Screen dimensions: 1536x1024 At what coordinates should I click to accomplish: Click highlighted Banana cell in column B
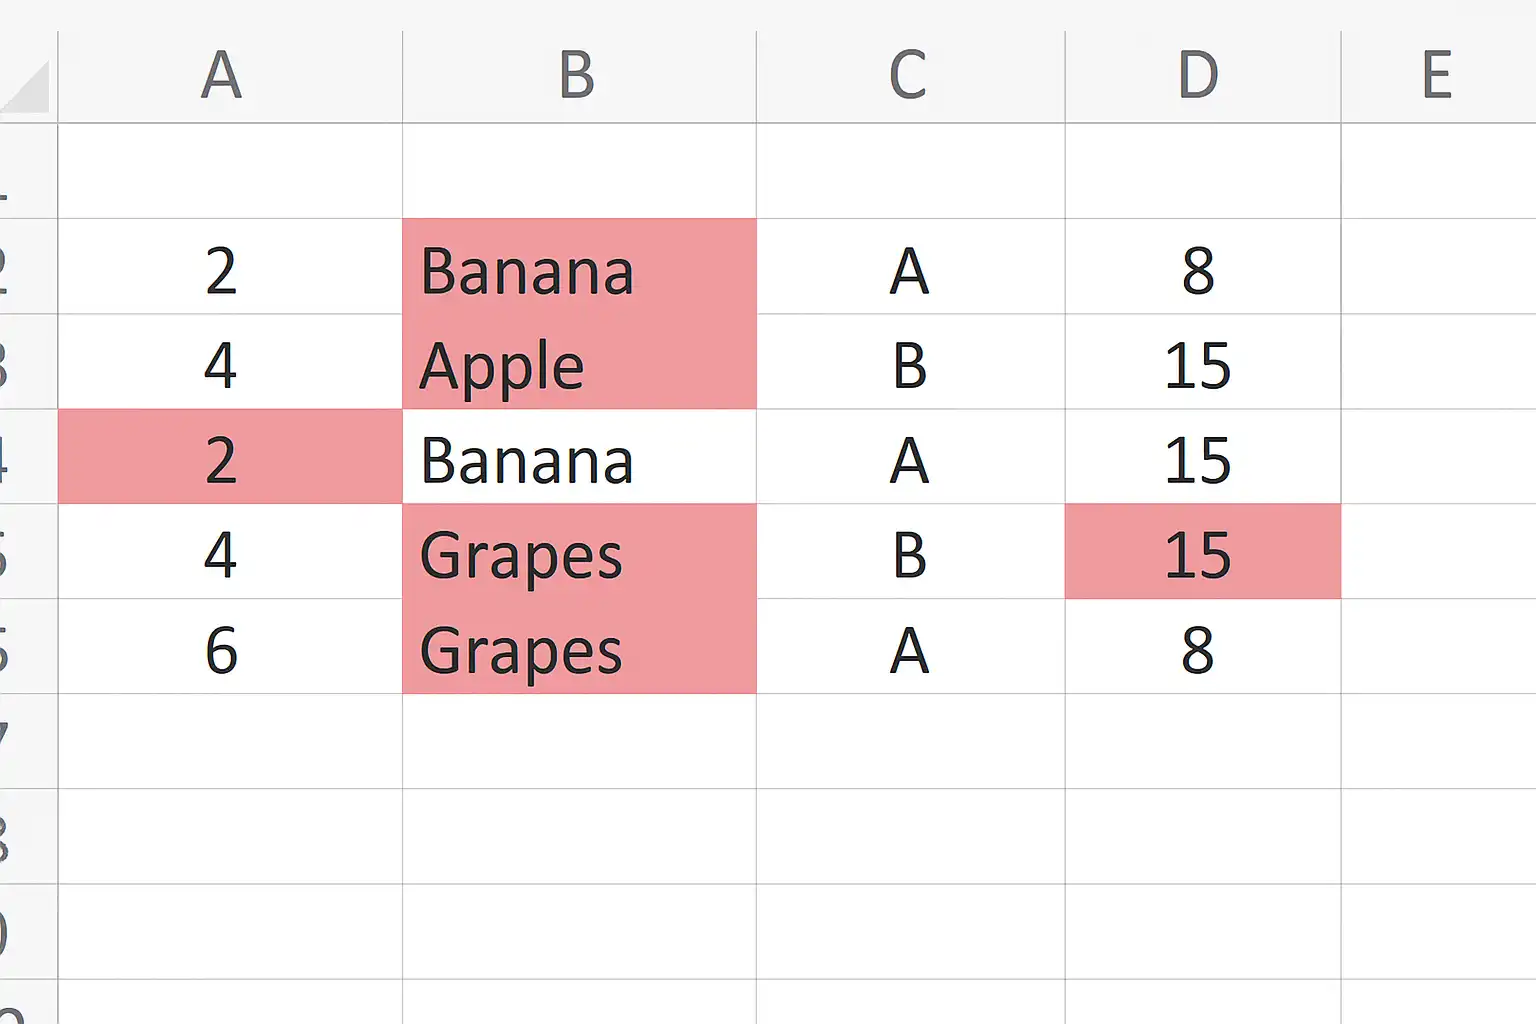[579, 266]
